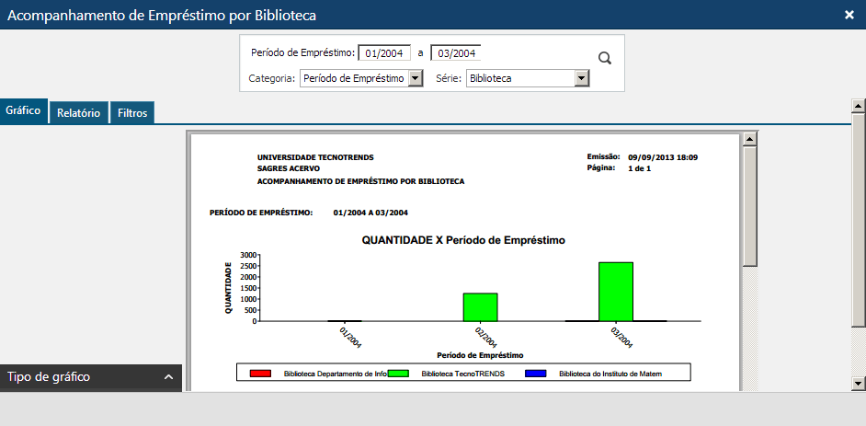Click the end period field showing 03/2004
Screen dimensions: 866x426
456,53
